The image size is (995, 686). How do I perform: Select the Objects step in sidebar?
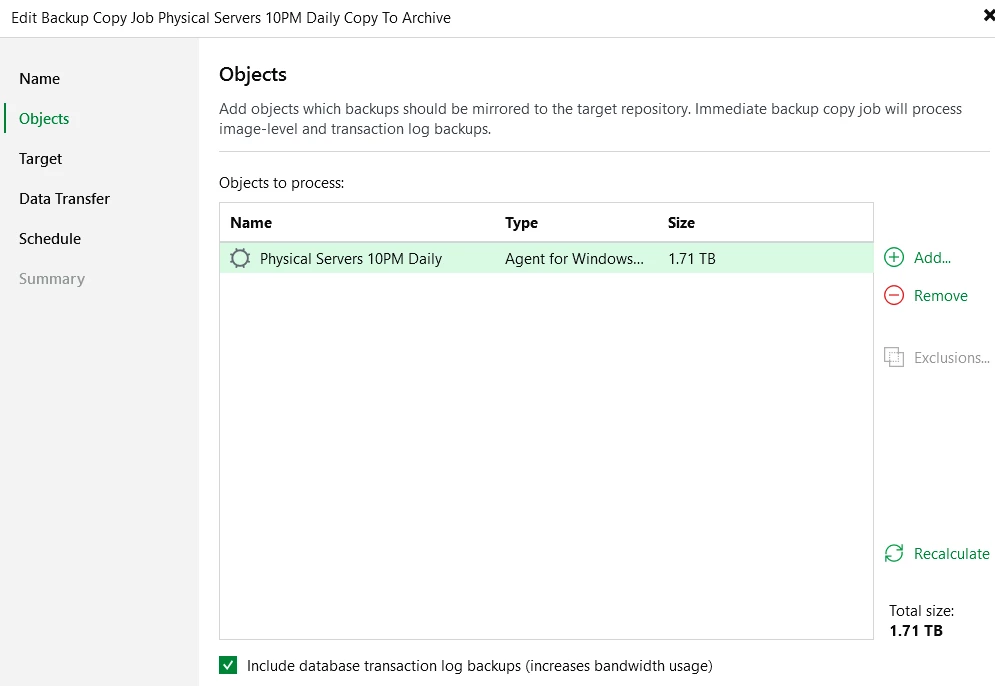pyautogui.click(x=44, y=119)
